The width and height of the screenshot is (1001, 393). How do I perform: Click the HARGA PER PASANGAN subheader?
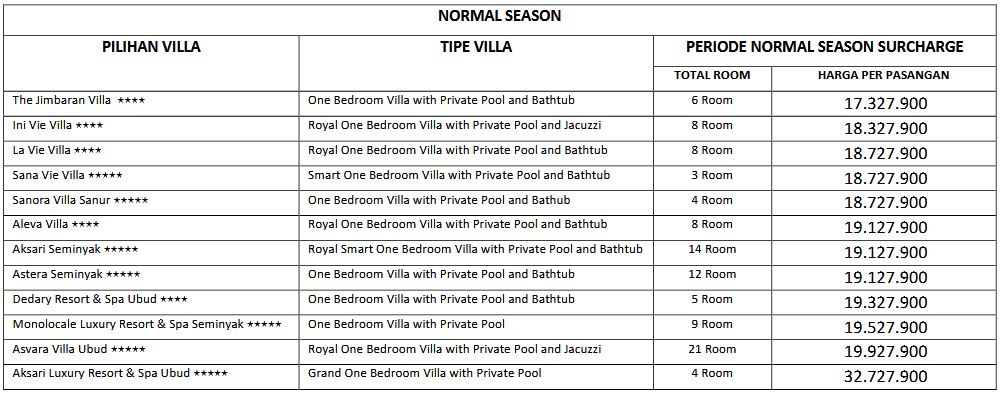[x=884, y=78]
